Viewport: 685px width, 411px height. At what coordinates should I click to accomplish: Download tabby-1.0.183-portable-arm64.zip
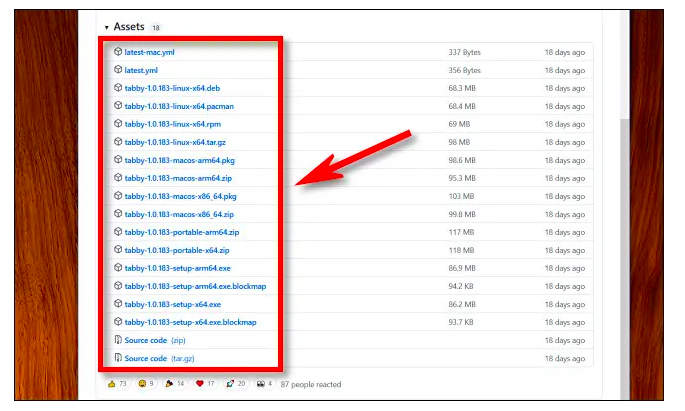coord(182,232)
